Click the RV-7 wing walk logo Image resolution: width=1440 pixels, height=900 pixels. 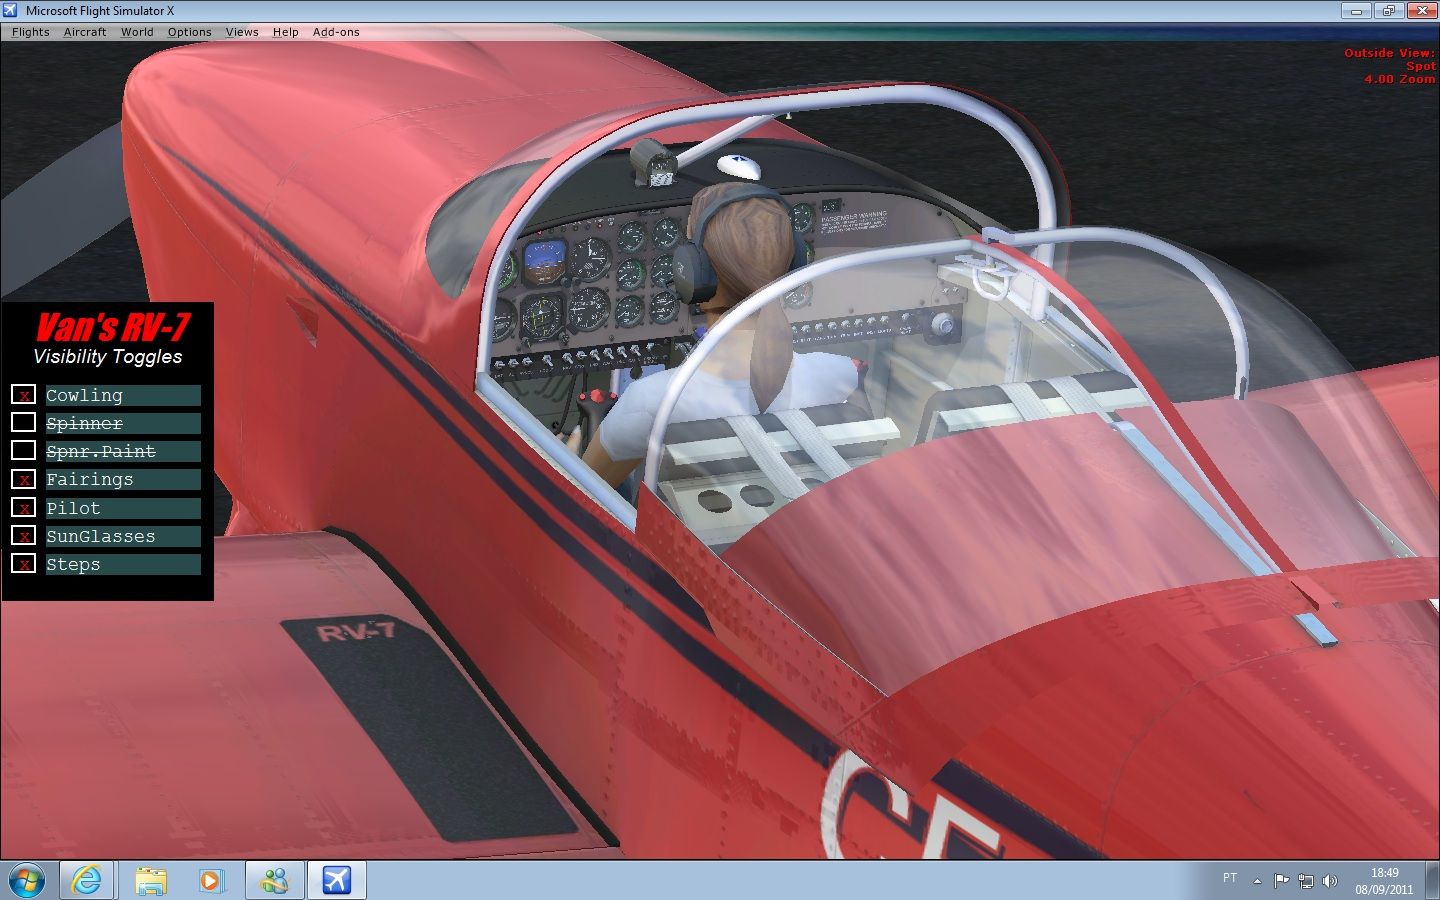point(356,632)
